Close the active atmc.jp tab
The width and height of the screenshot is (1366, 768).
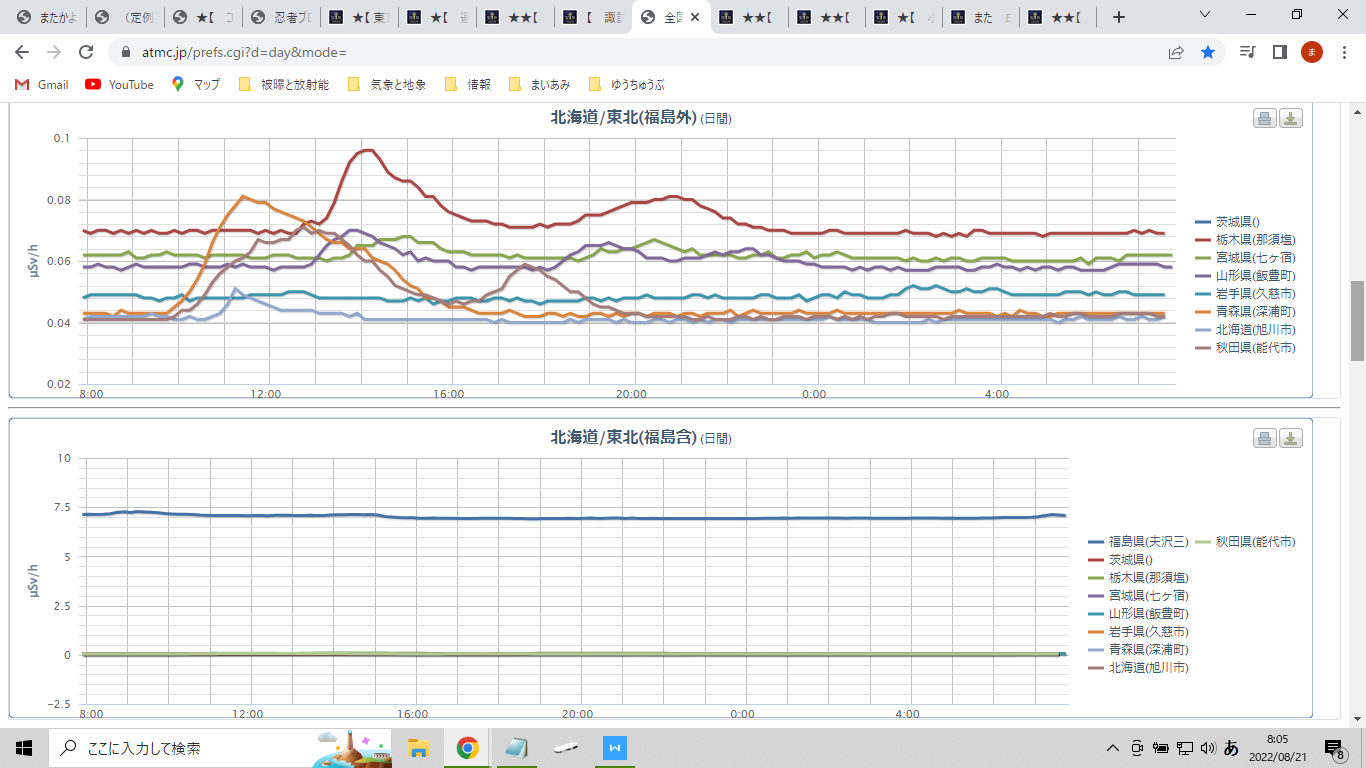click(x=695, y=18)
